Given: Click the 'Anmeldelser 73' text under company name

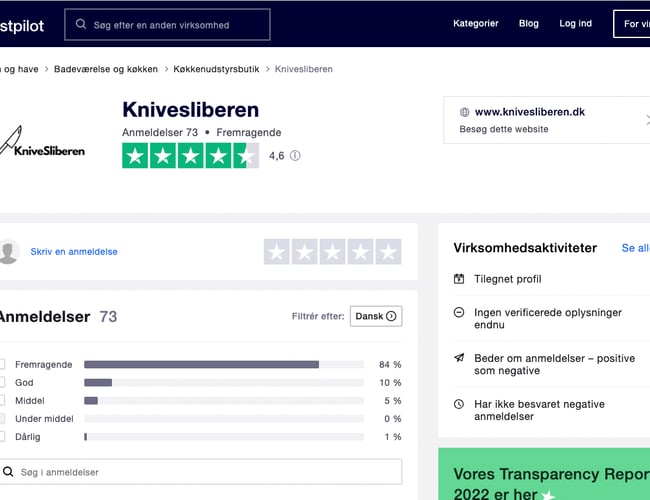Looking at the screenshot, I should (160, 133).
